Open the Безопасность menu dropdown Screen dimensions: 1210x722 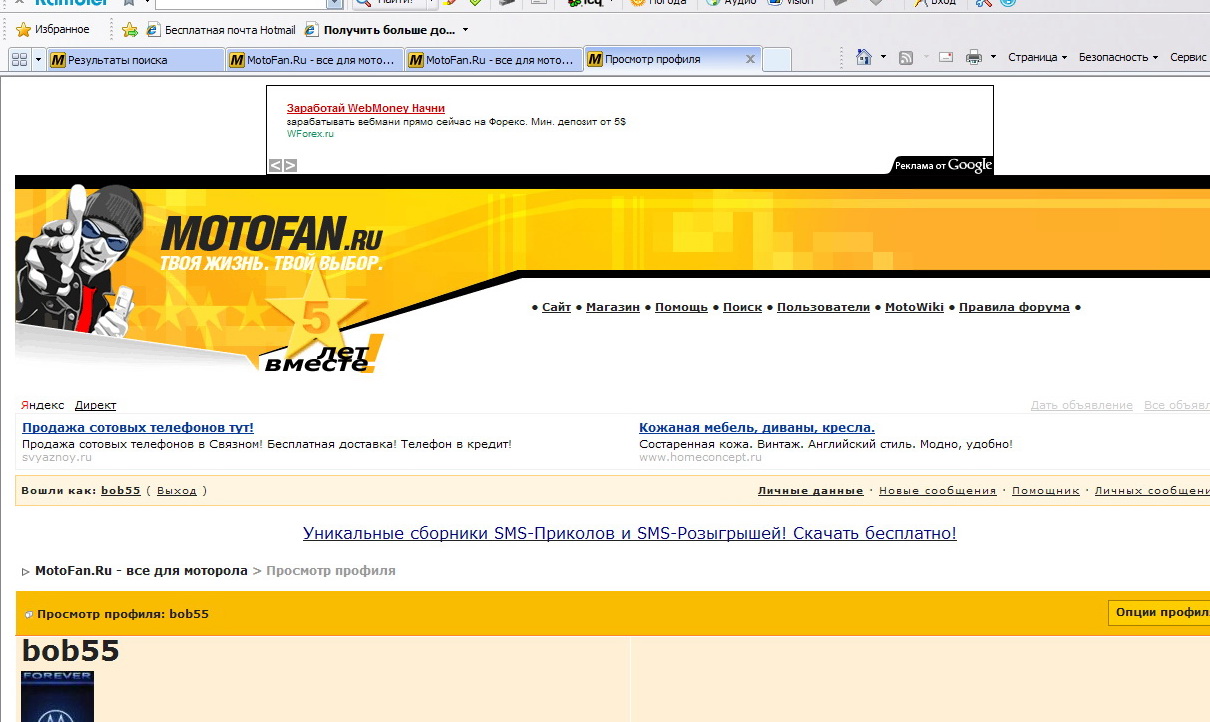pyautogui.click(x=1118, y=58)
